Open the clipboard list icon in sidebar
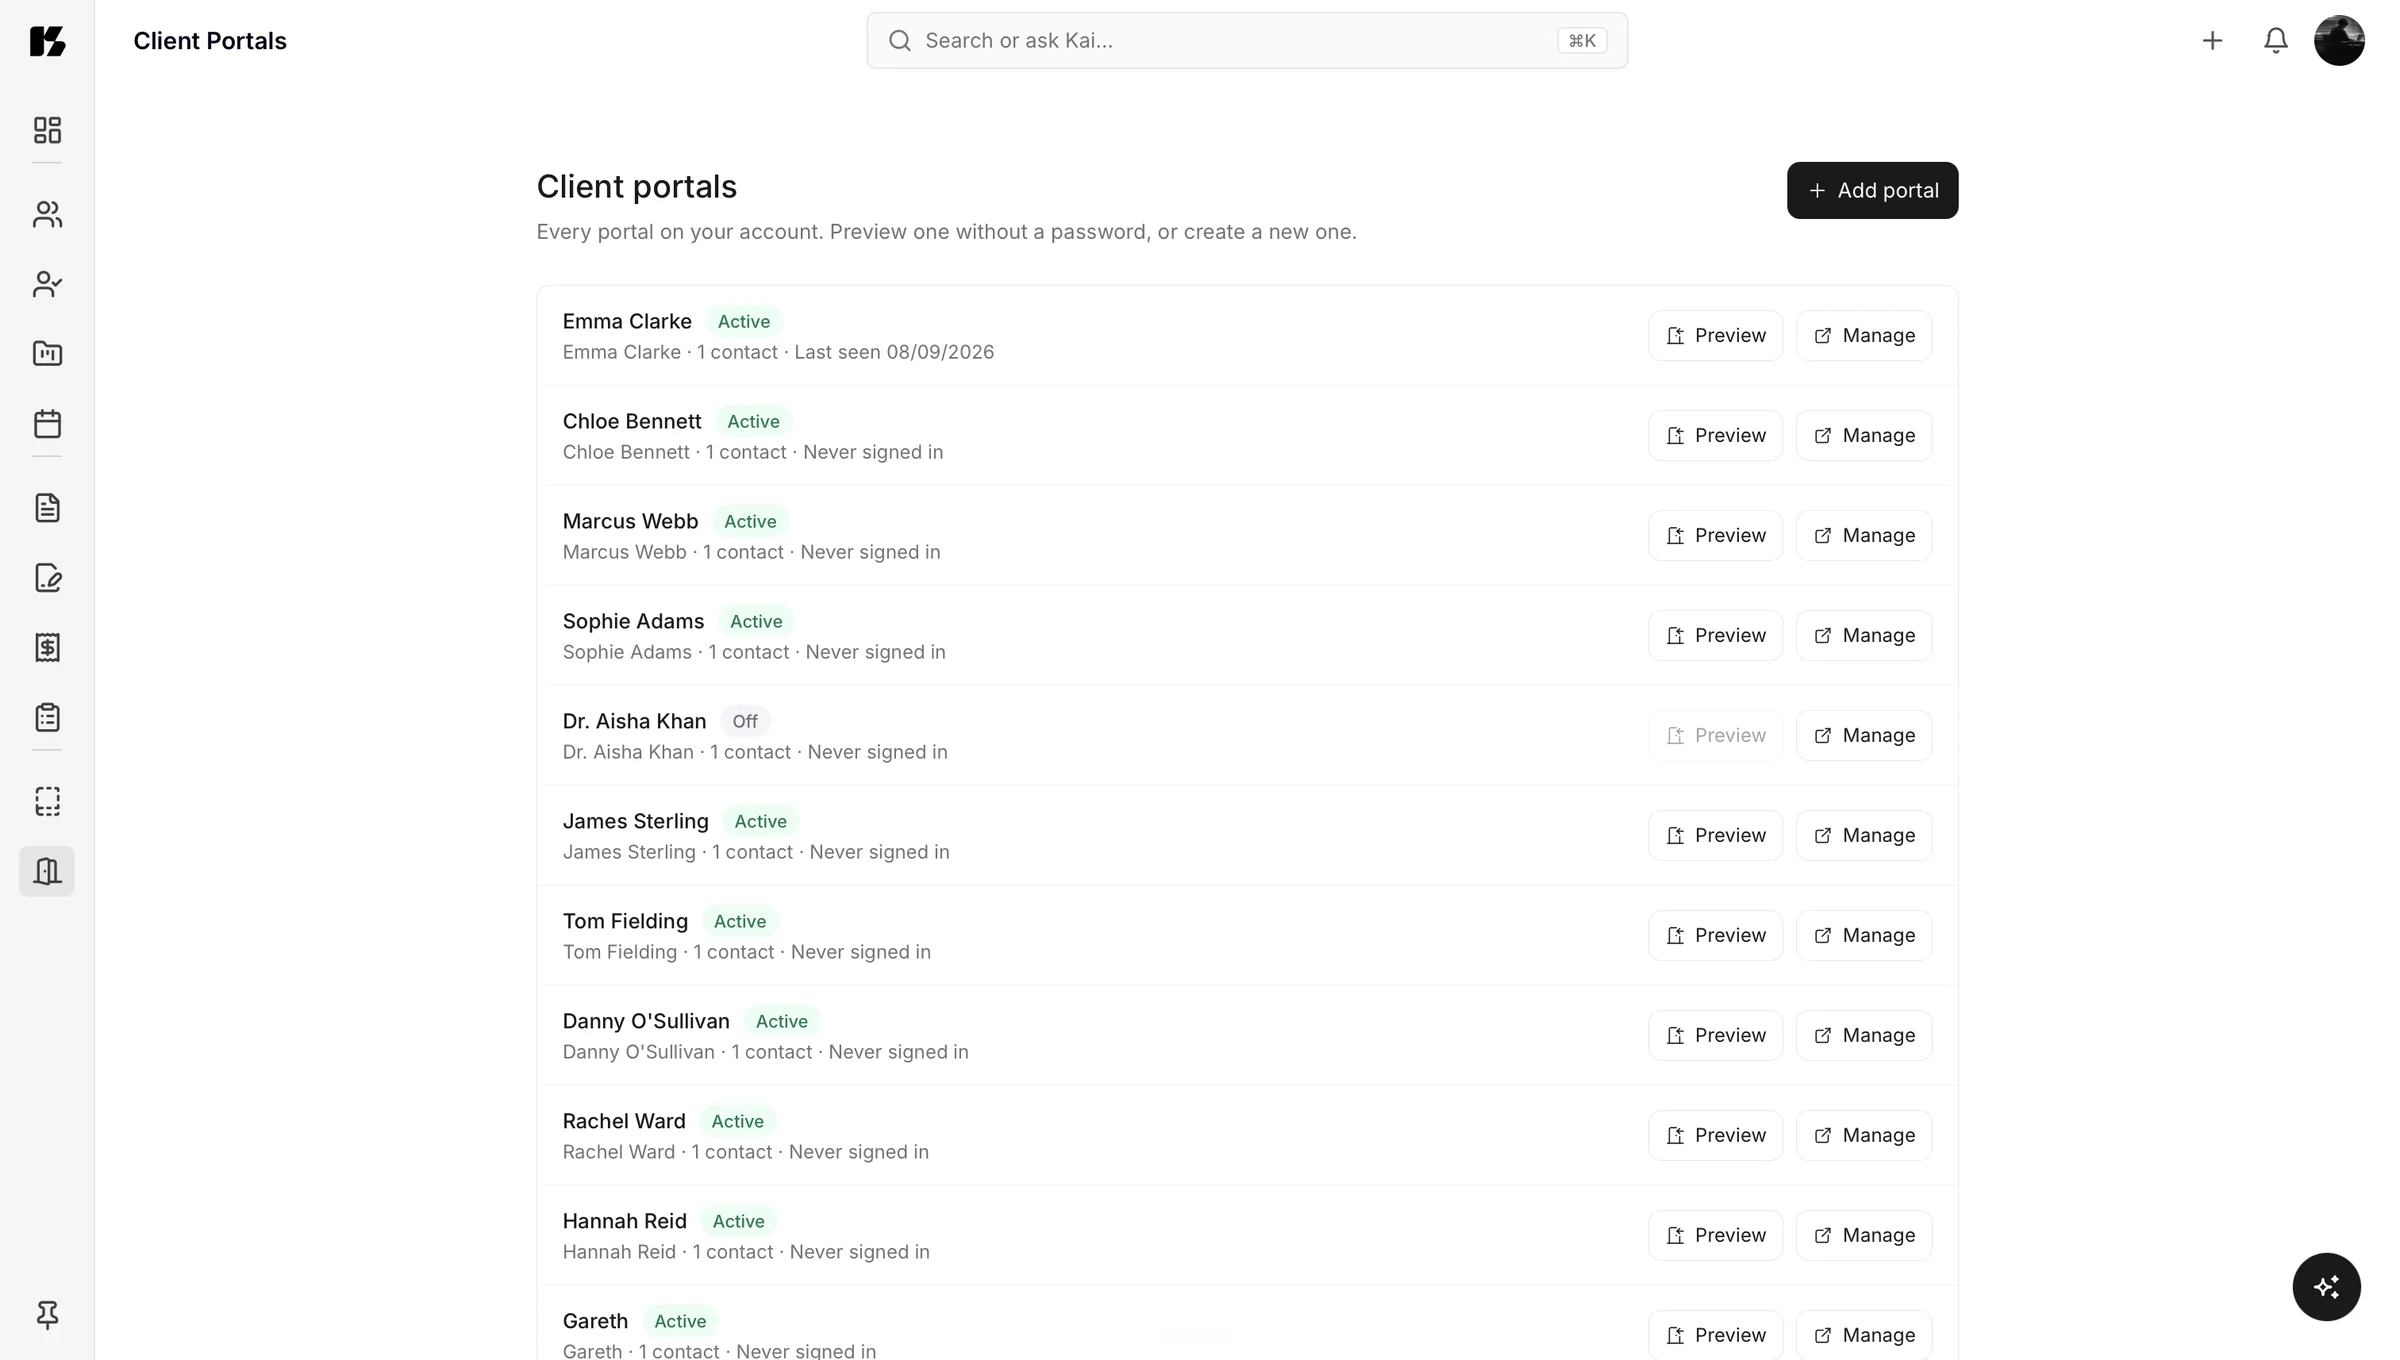This screenshot has height=1360, width=2400. [47, 717]
